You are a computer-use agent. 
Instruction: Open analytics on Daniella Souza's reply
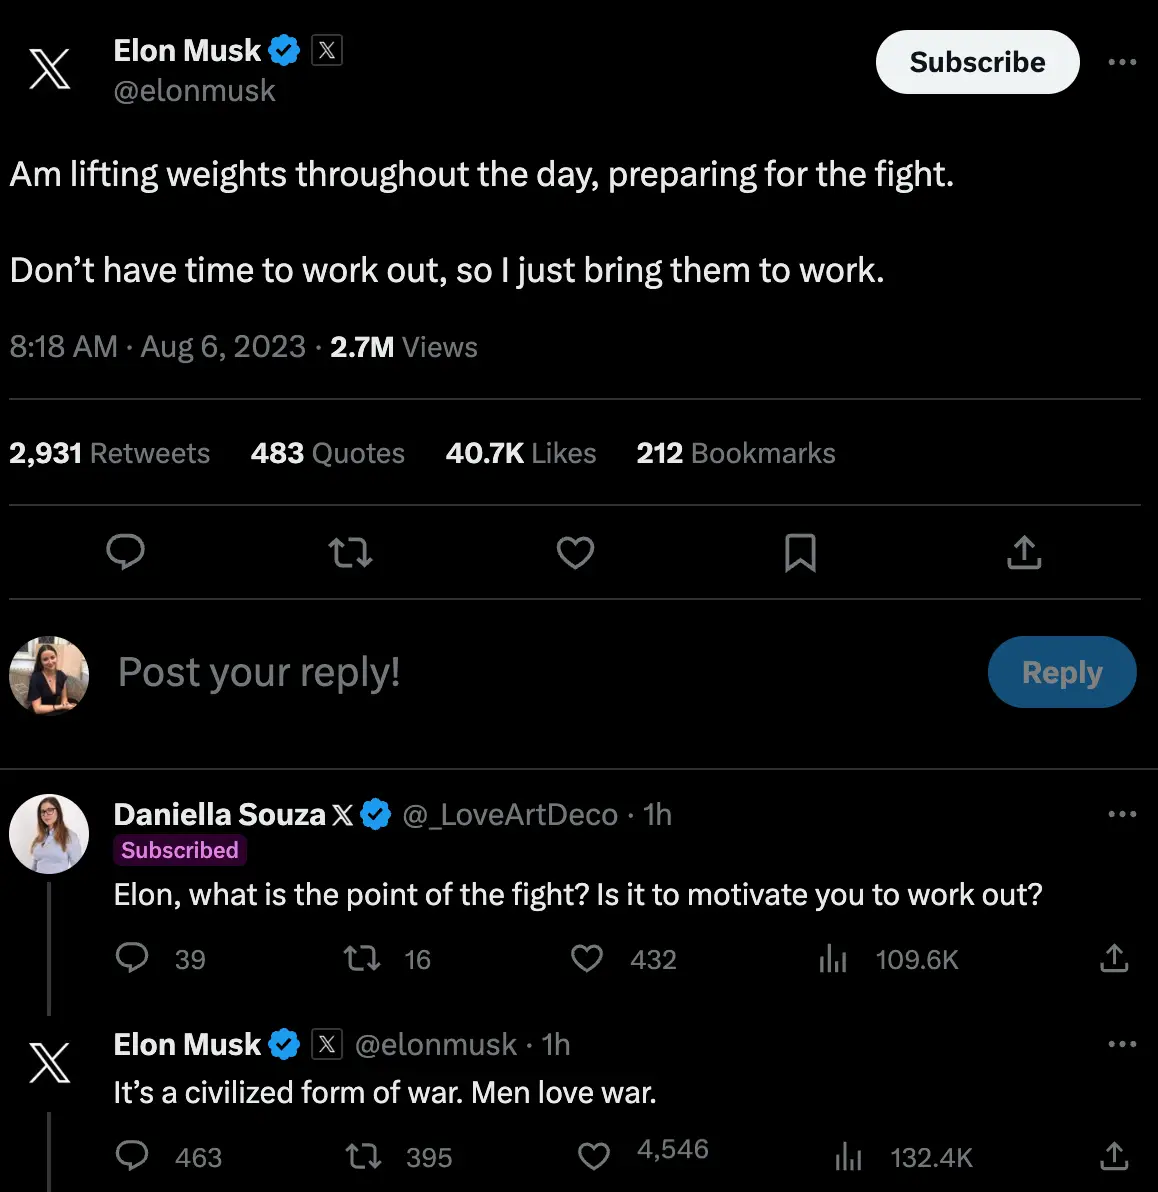[832, 959]
